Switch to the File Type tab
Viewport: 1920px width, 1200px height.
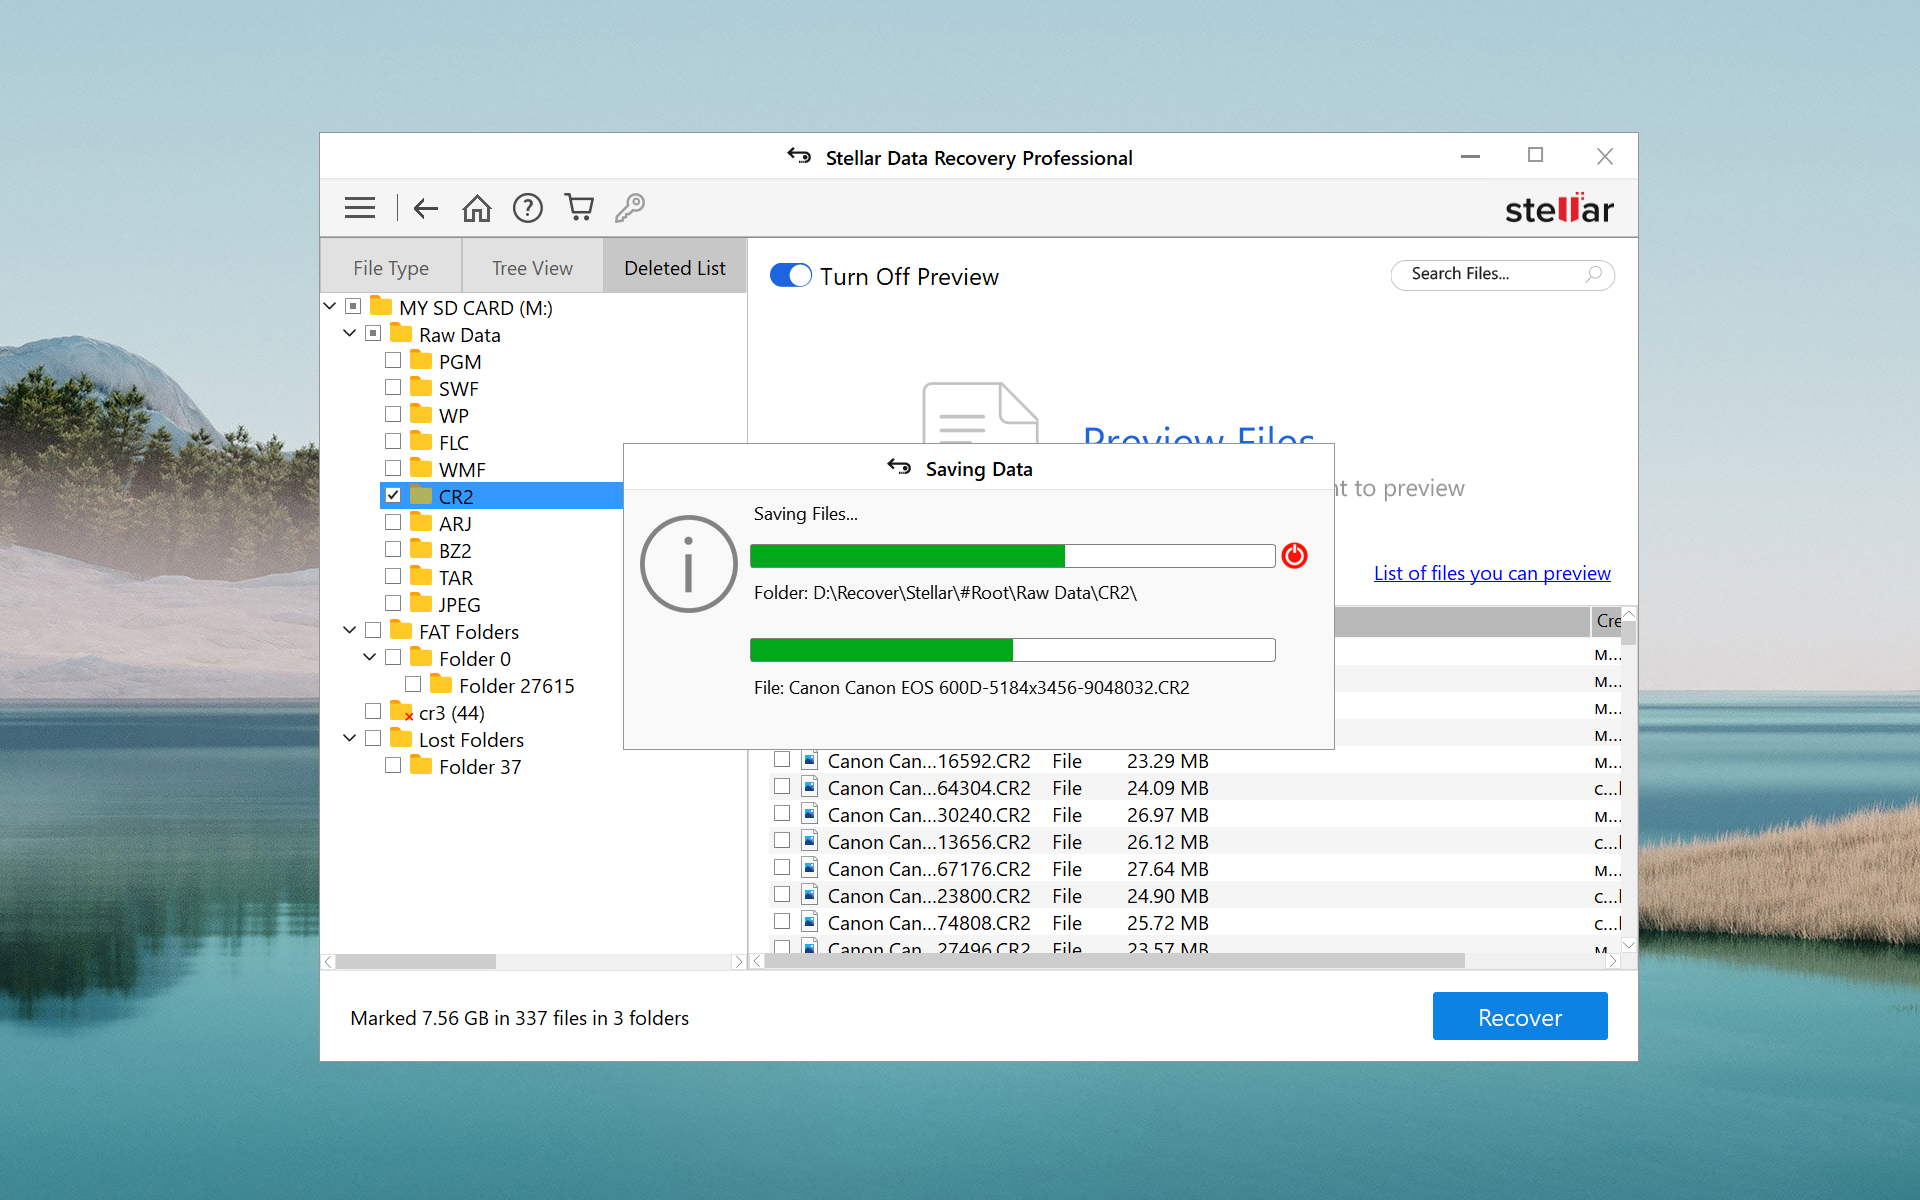tap(391, 267)
